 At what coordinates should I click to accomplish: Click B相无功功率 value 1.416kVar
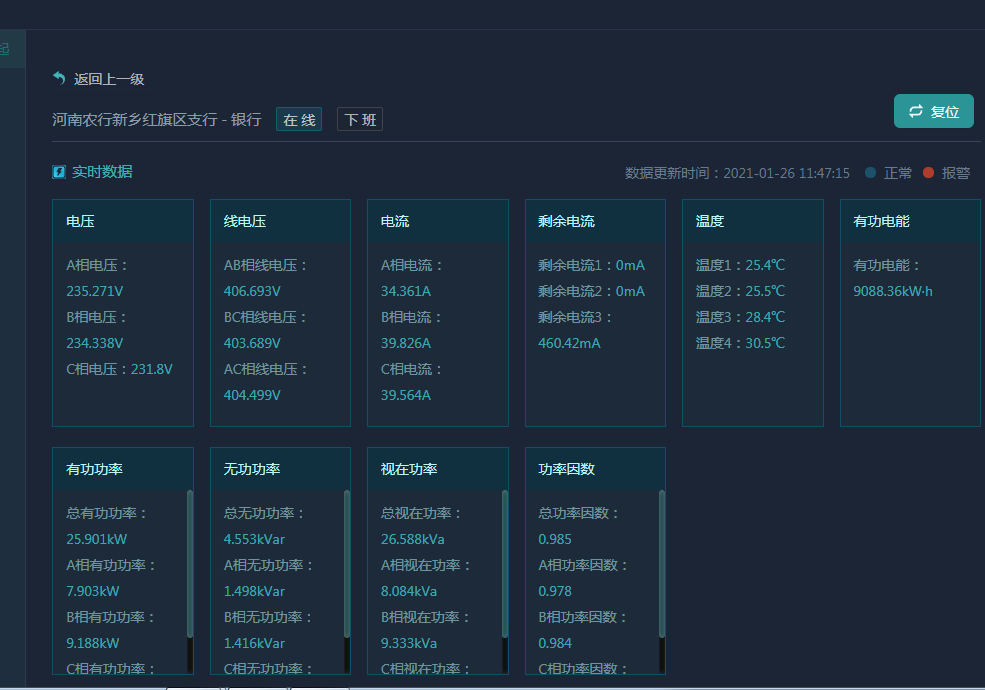pos(254,643)
